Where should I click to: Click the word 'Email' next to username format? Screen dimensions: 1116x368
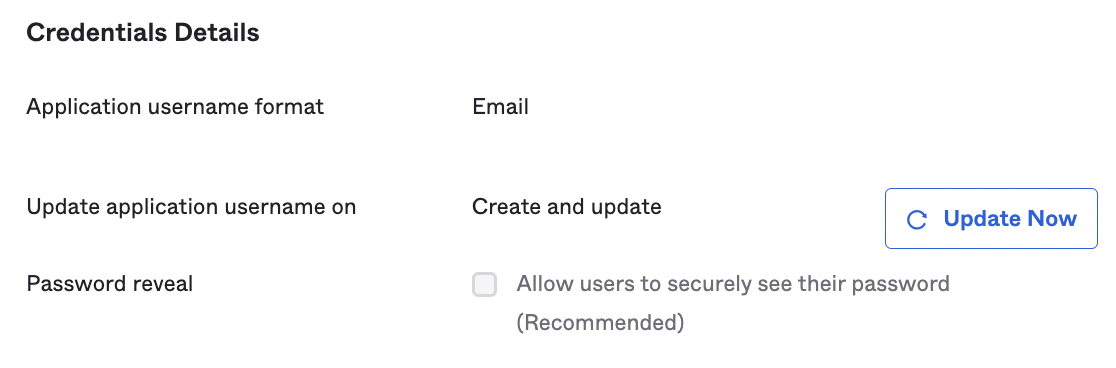(500, 107)
